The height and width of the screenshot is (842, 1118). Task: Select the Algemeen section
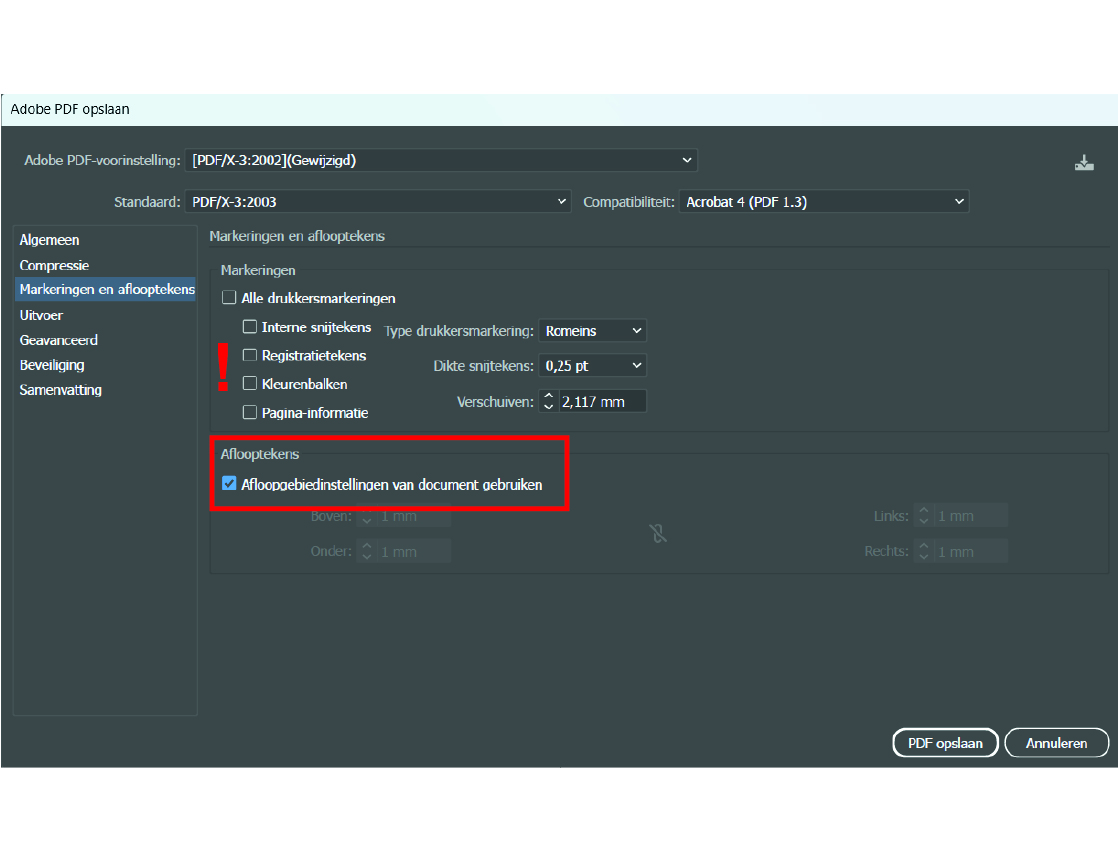pyautogui.click(x=49, y=240)
